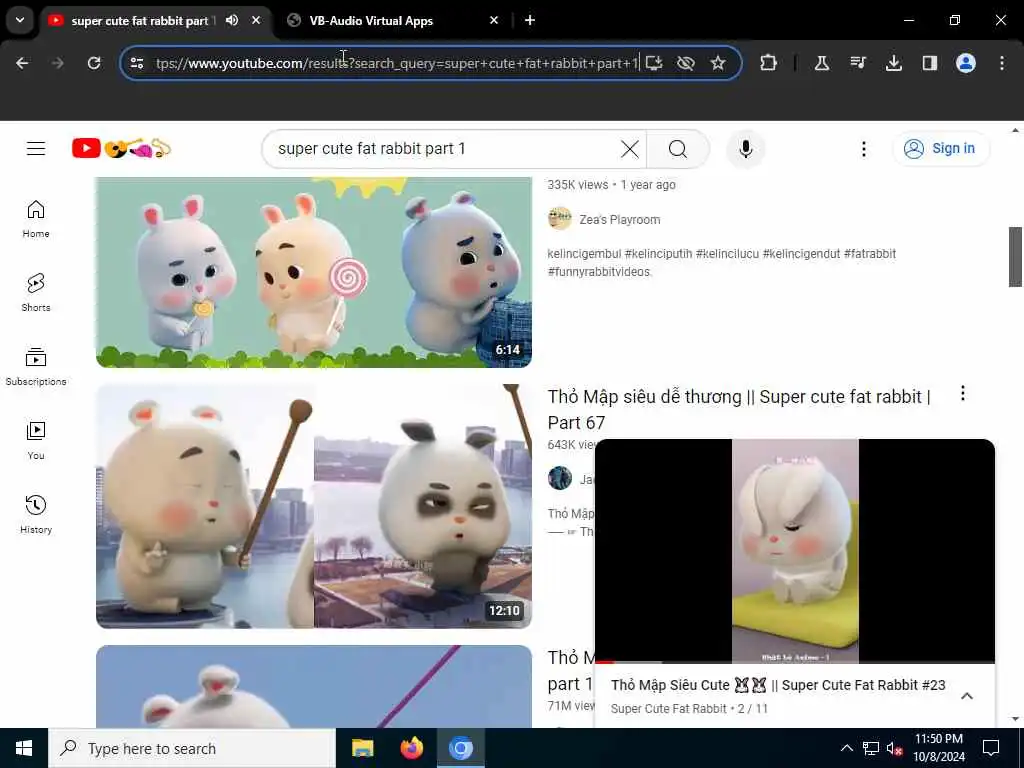Screen dimensions: 1024x768
Task: Open File Explorer from taskbar
Action: tap(362, 748)
